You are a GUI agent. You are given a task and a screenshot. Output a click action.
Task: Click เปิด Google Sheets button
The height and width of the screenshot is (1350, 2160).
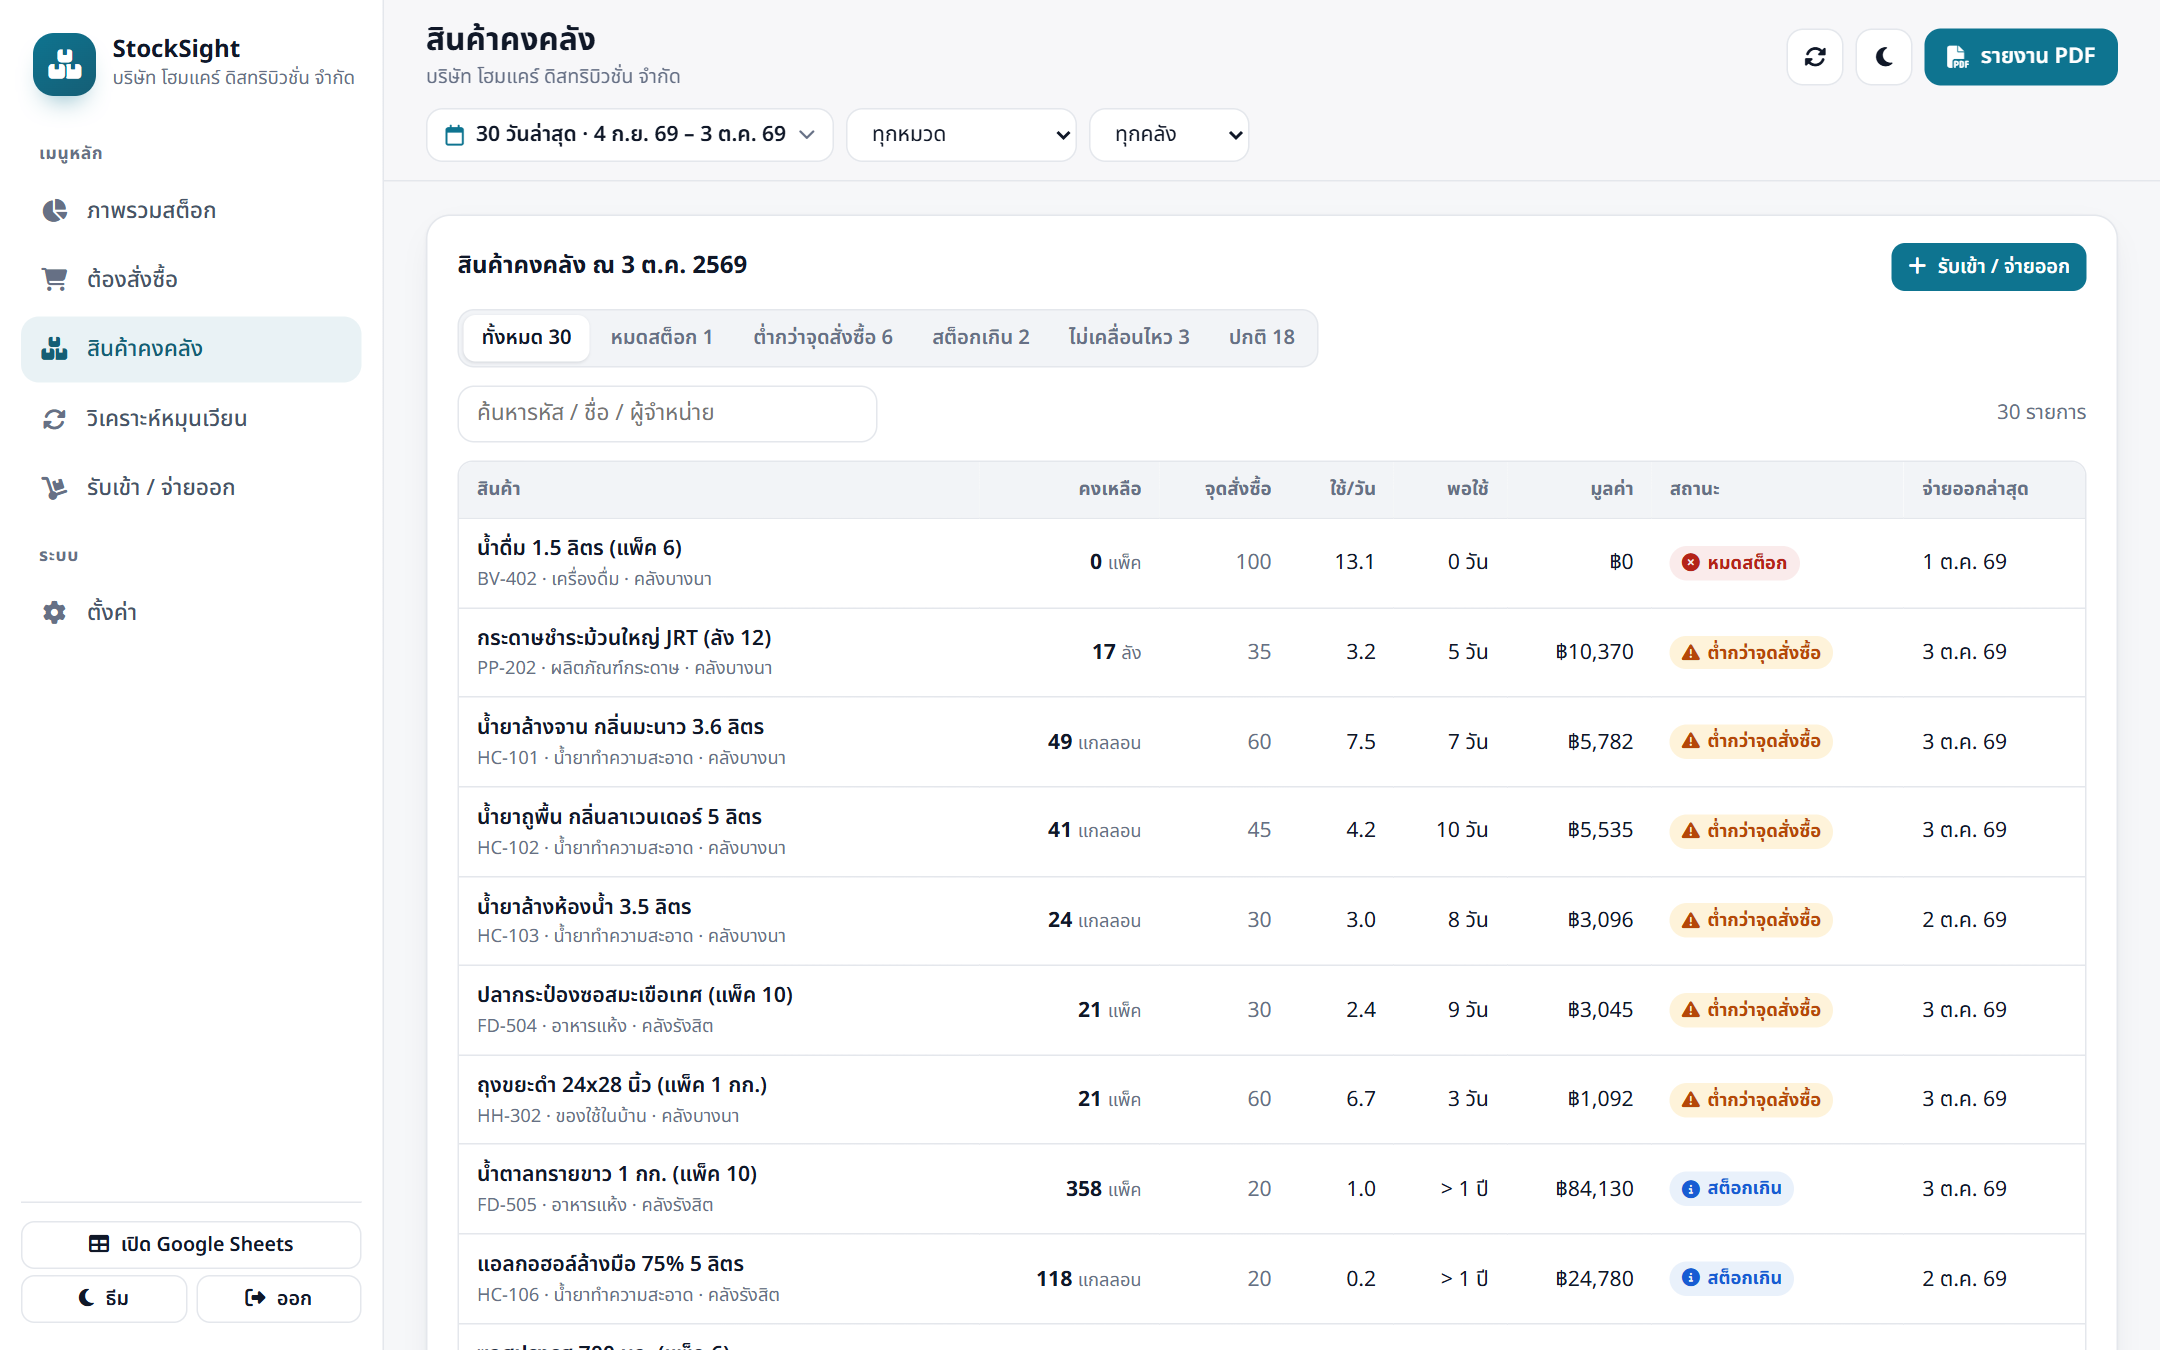tap(191, 1245)
